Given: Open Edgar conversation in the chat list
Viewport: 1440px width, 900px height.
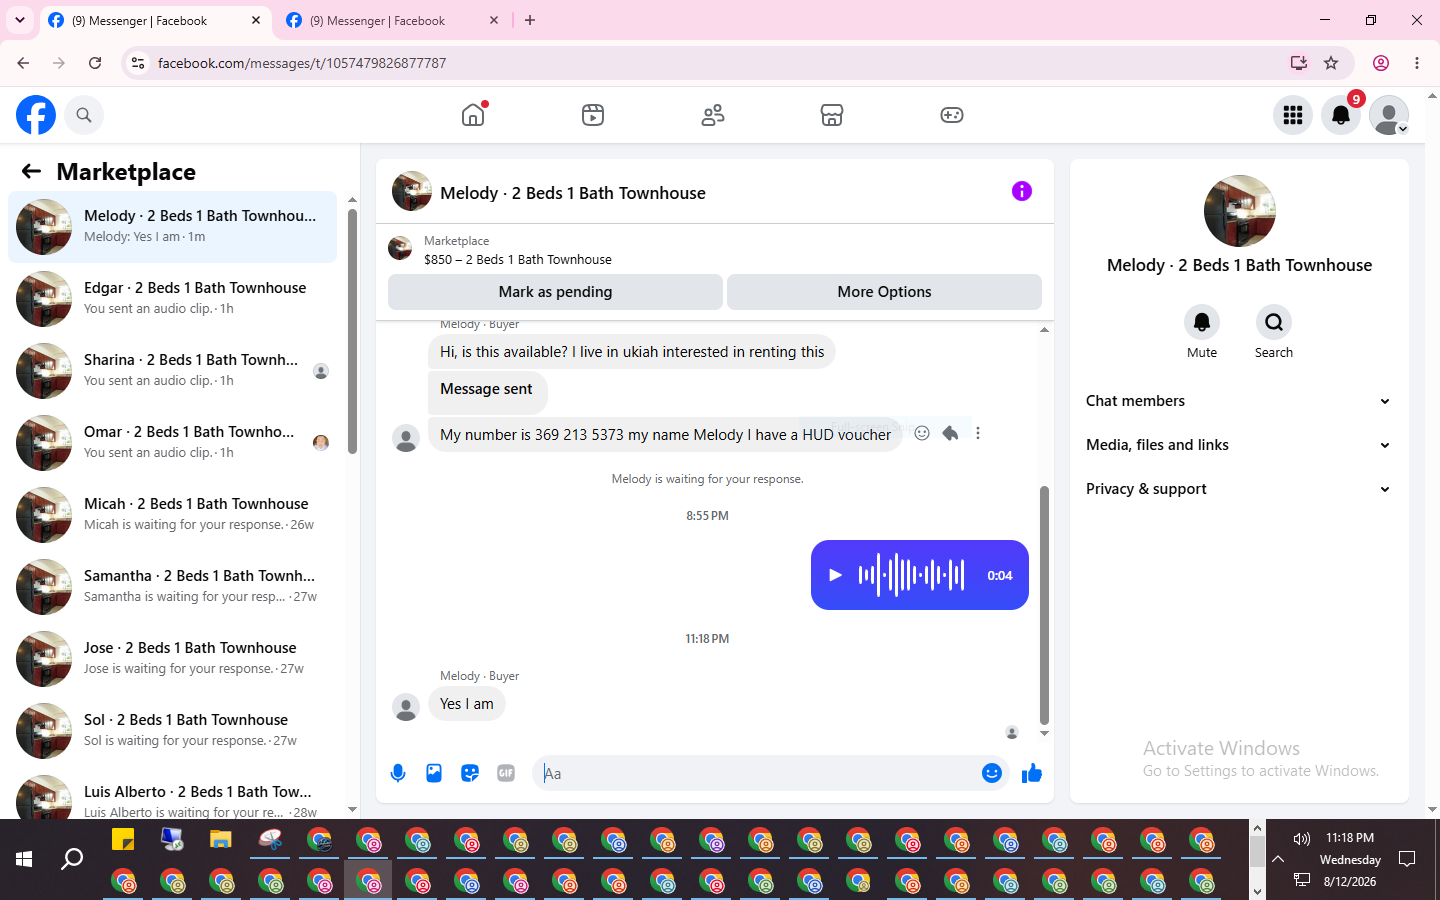Looking at the screenshot, I should click(172, 299).
